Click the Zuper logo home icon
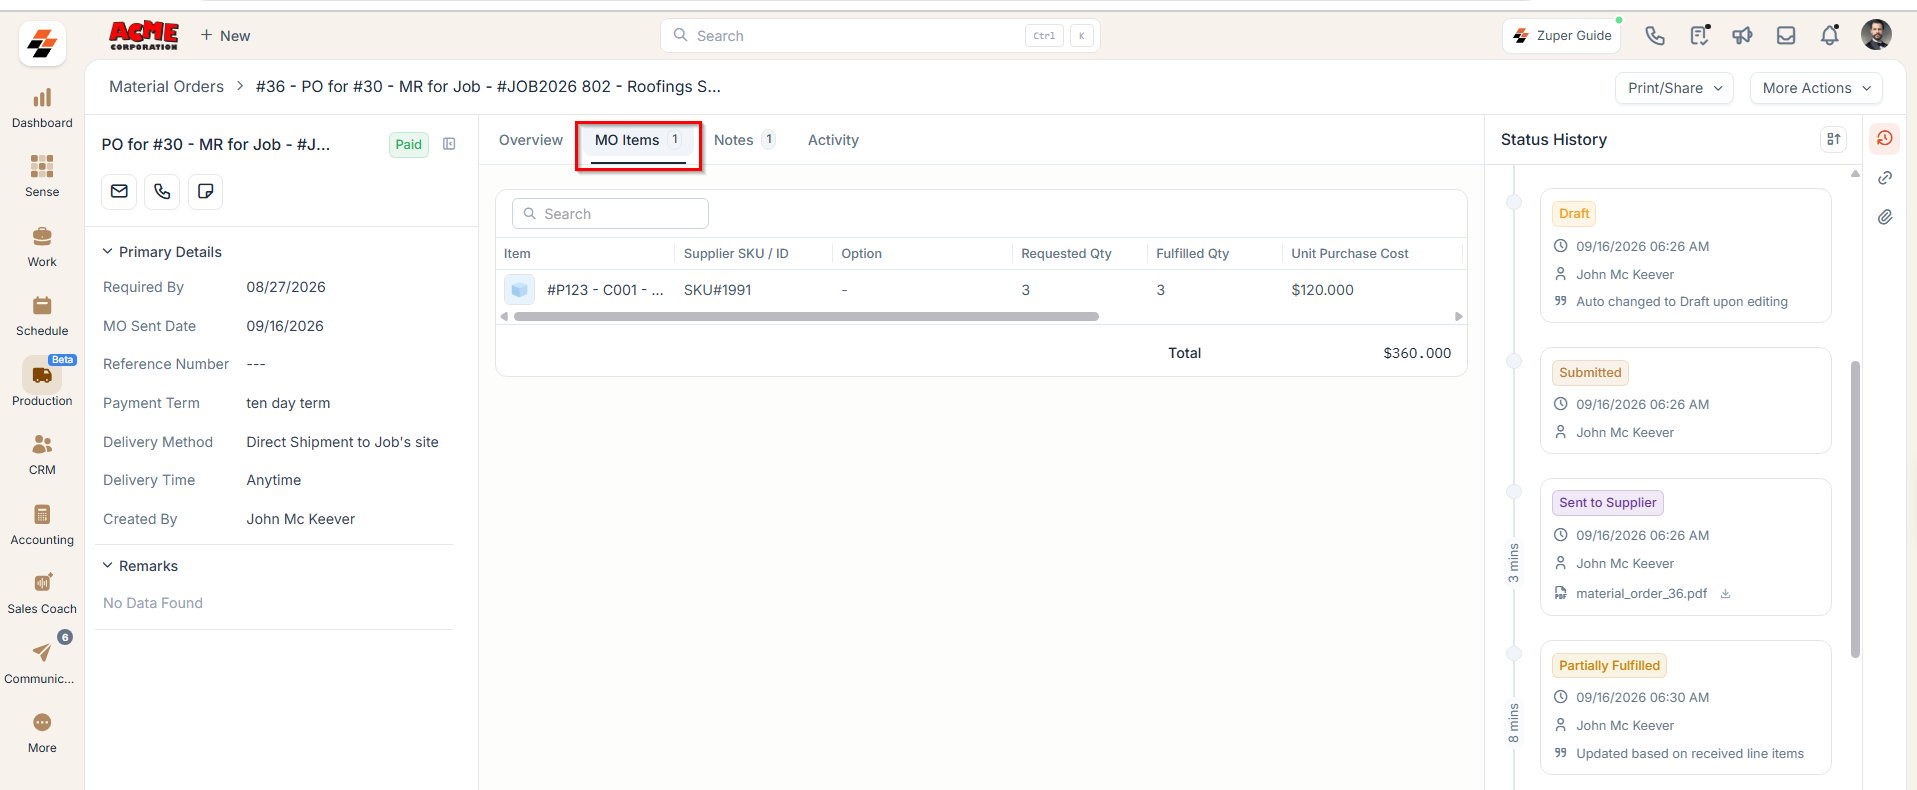 click(x=42, y=43)
